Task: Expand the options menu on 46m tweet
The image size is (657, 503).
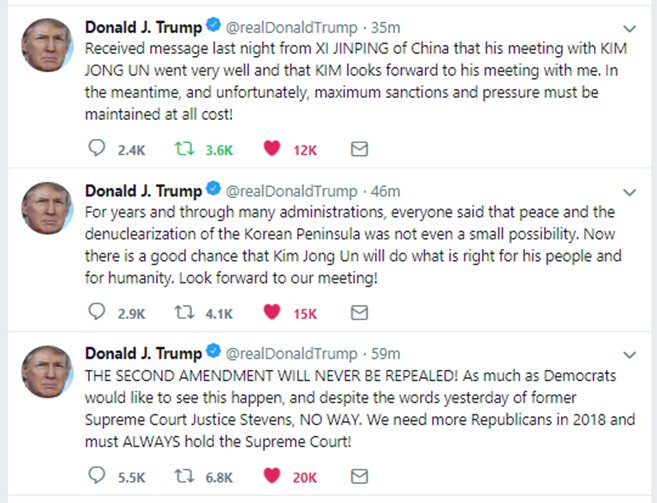Action: [629, 191]
